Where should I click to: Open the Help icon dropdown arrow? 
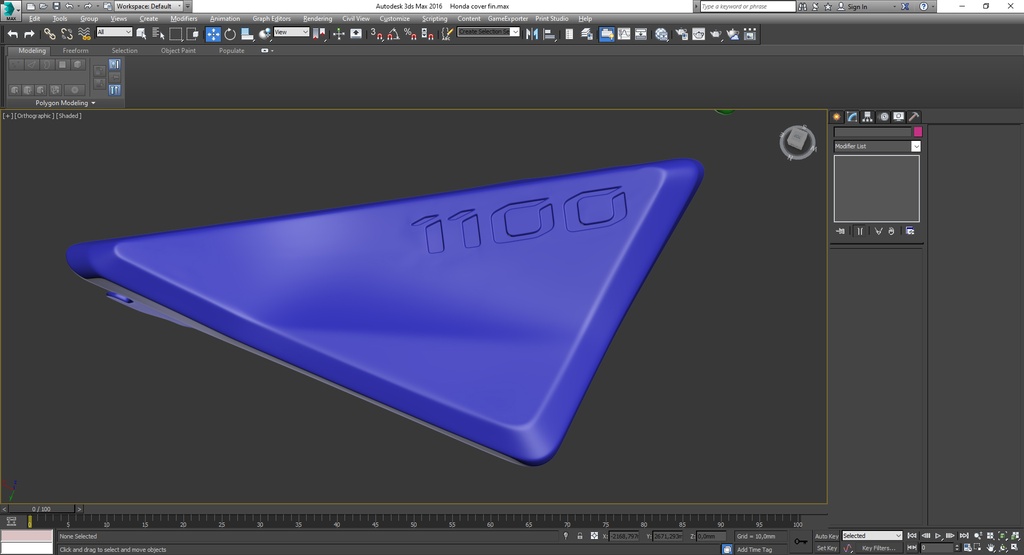933,6
